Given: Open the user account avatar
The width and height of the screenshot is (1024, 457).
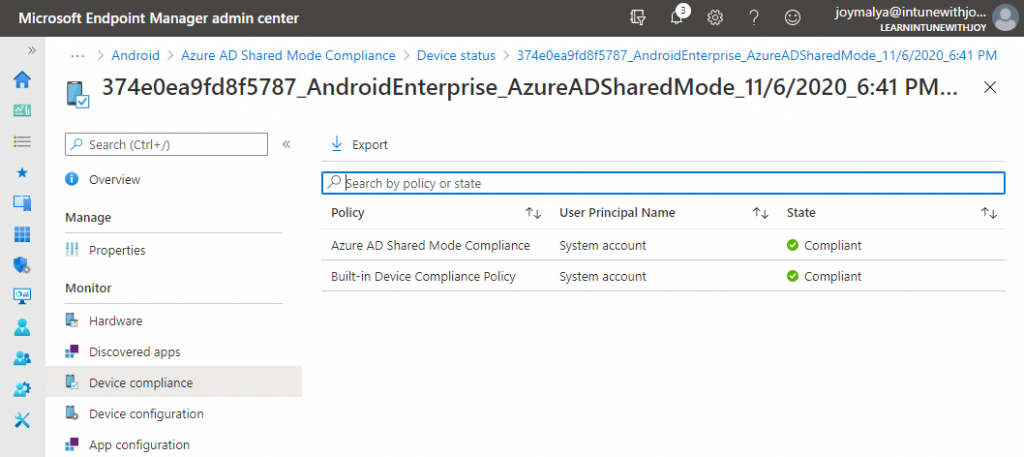Looking at the screenshot, I should 1005,18.
